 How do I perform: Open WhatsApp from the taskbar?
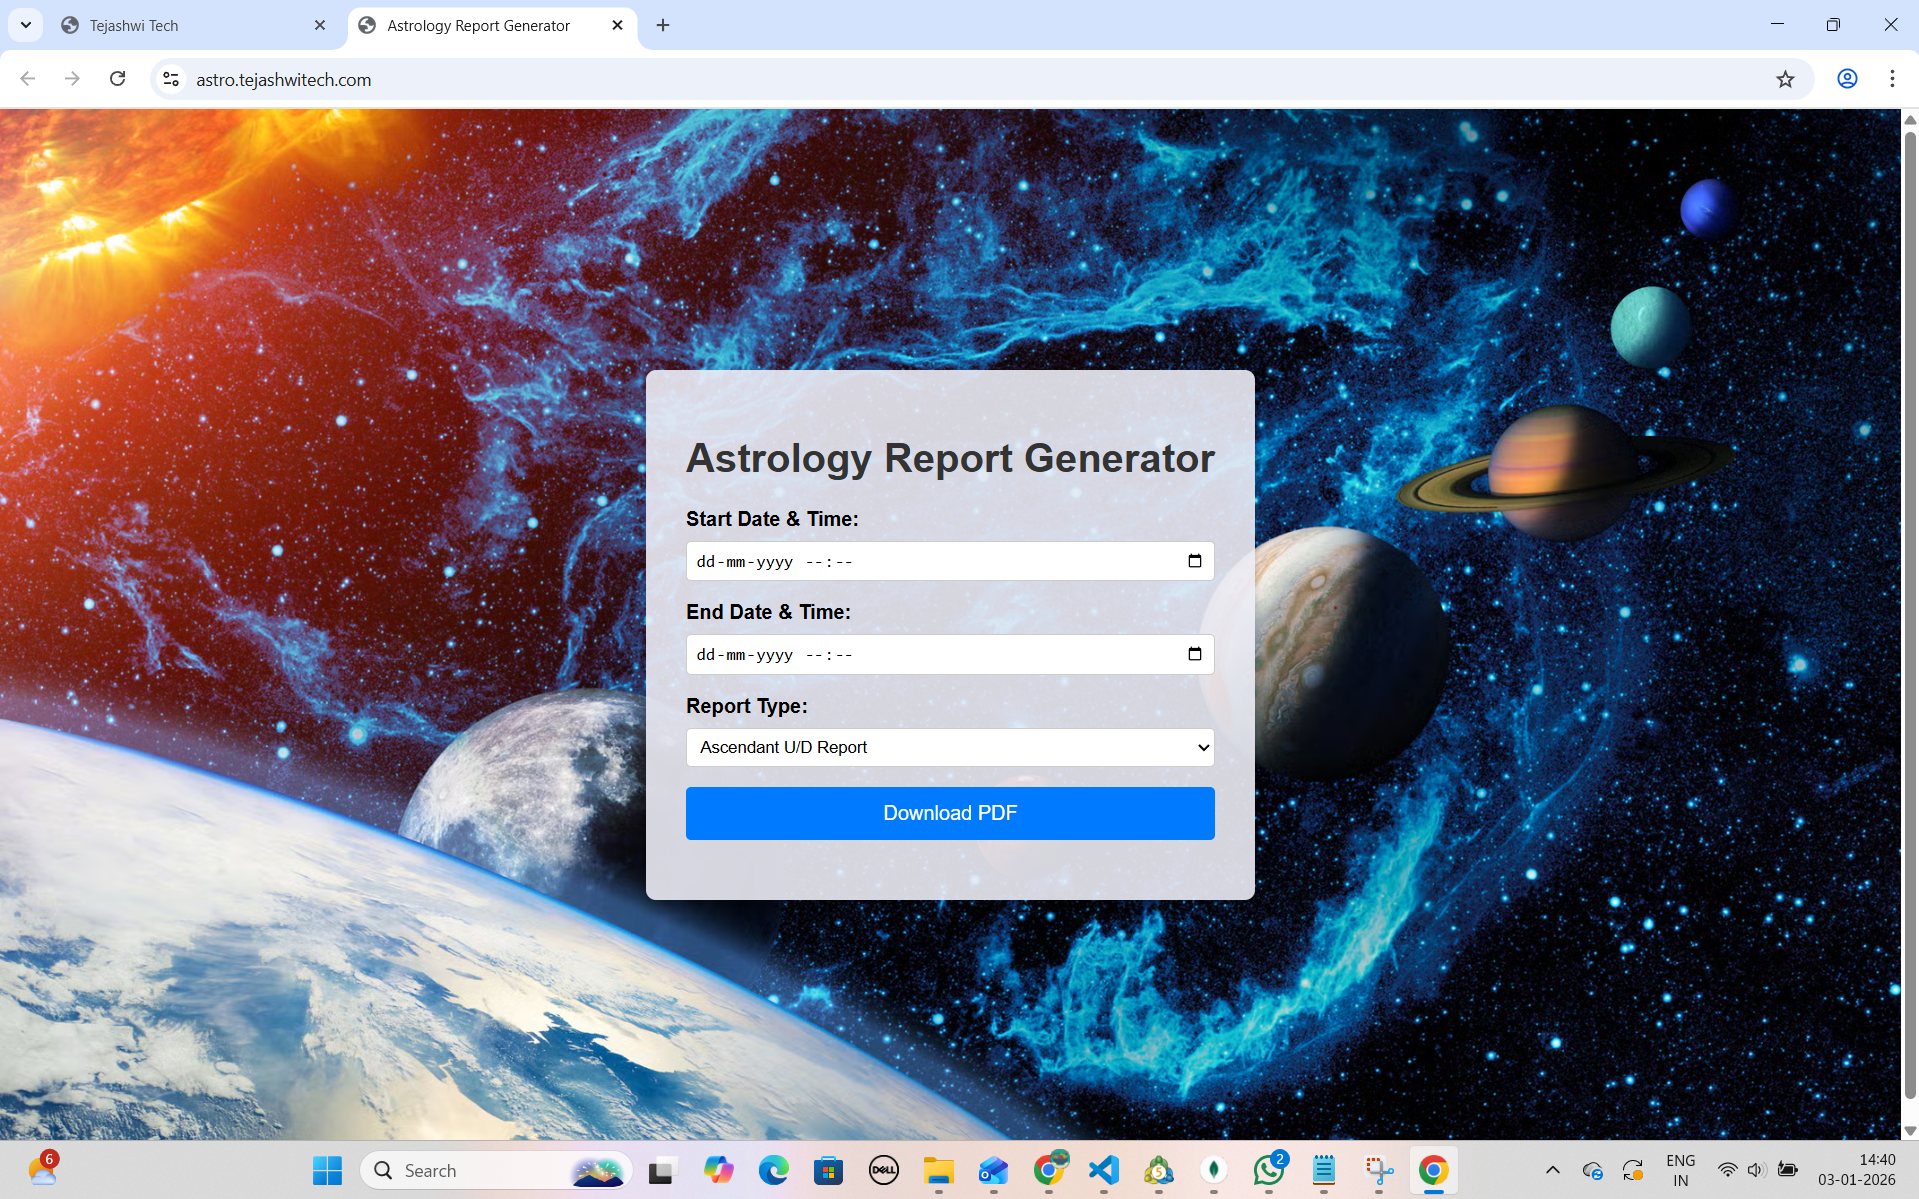coord(1267,1170)
